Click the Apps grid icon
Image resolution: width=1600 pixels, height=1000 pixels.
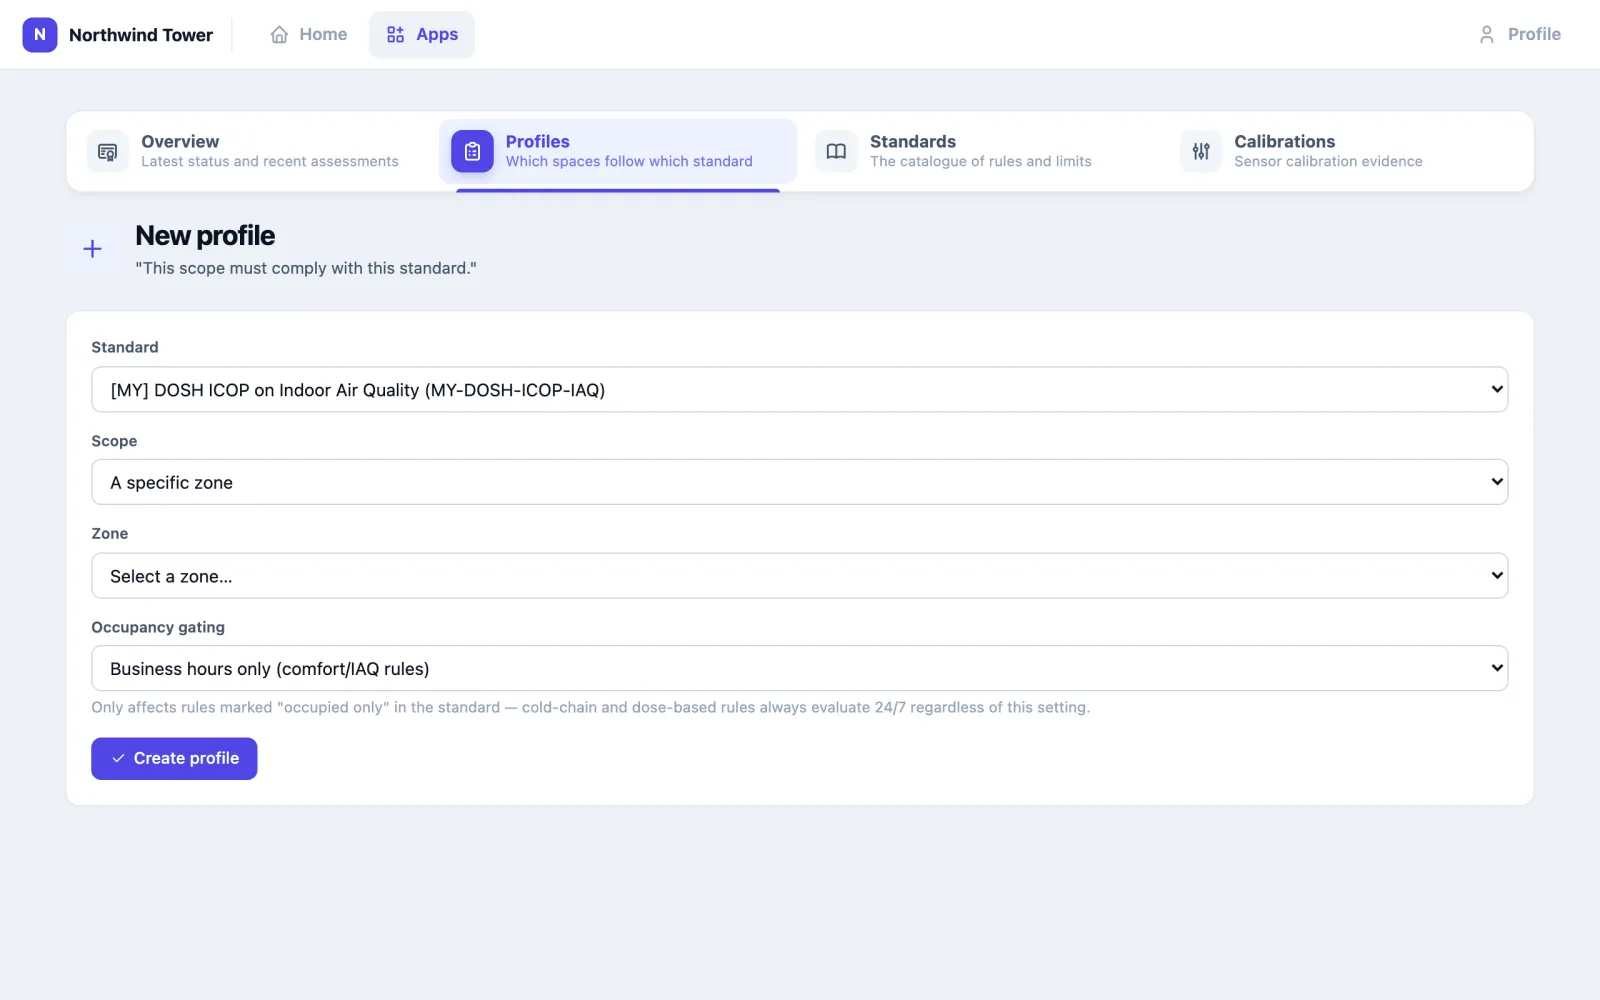396,34
